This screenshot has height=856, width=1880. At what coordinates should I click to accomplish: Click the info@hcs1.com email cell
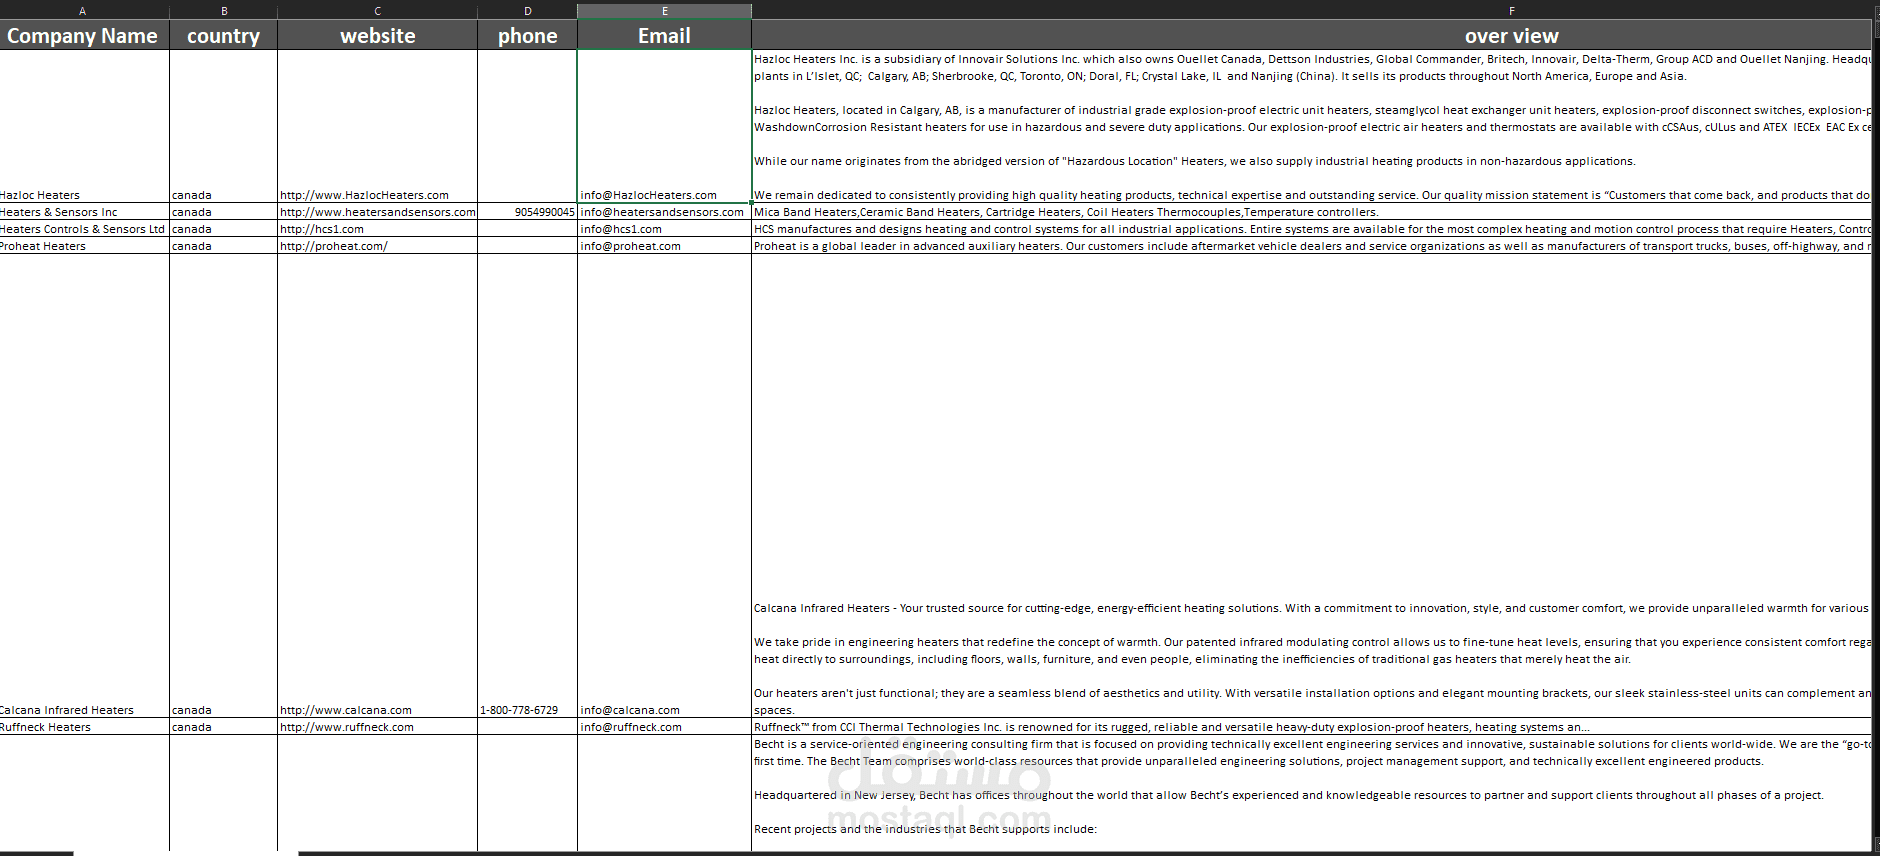point(664,229)
